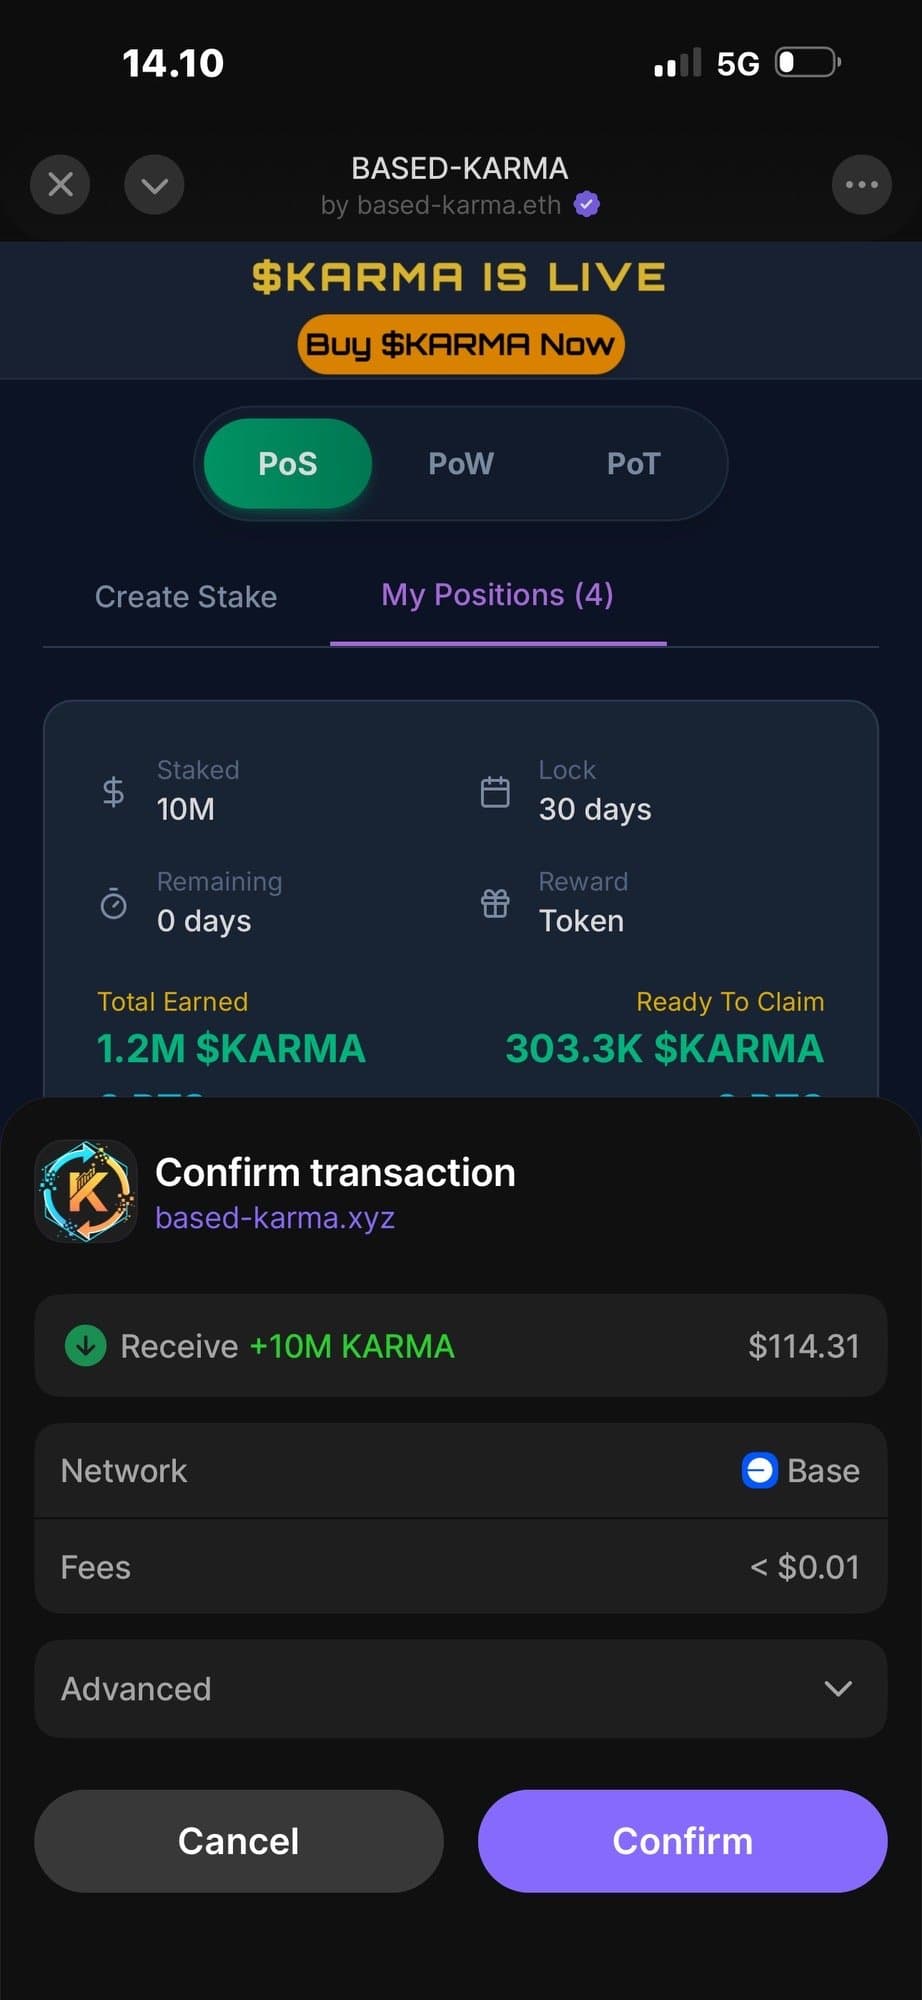Minimize app using the chevron-down button
922x2000 pixels.
pos(154,185)
